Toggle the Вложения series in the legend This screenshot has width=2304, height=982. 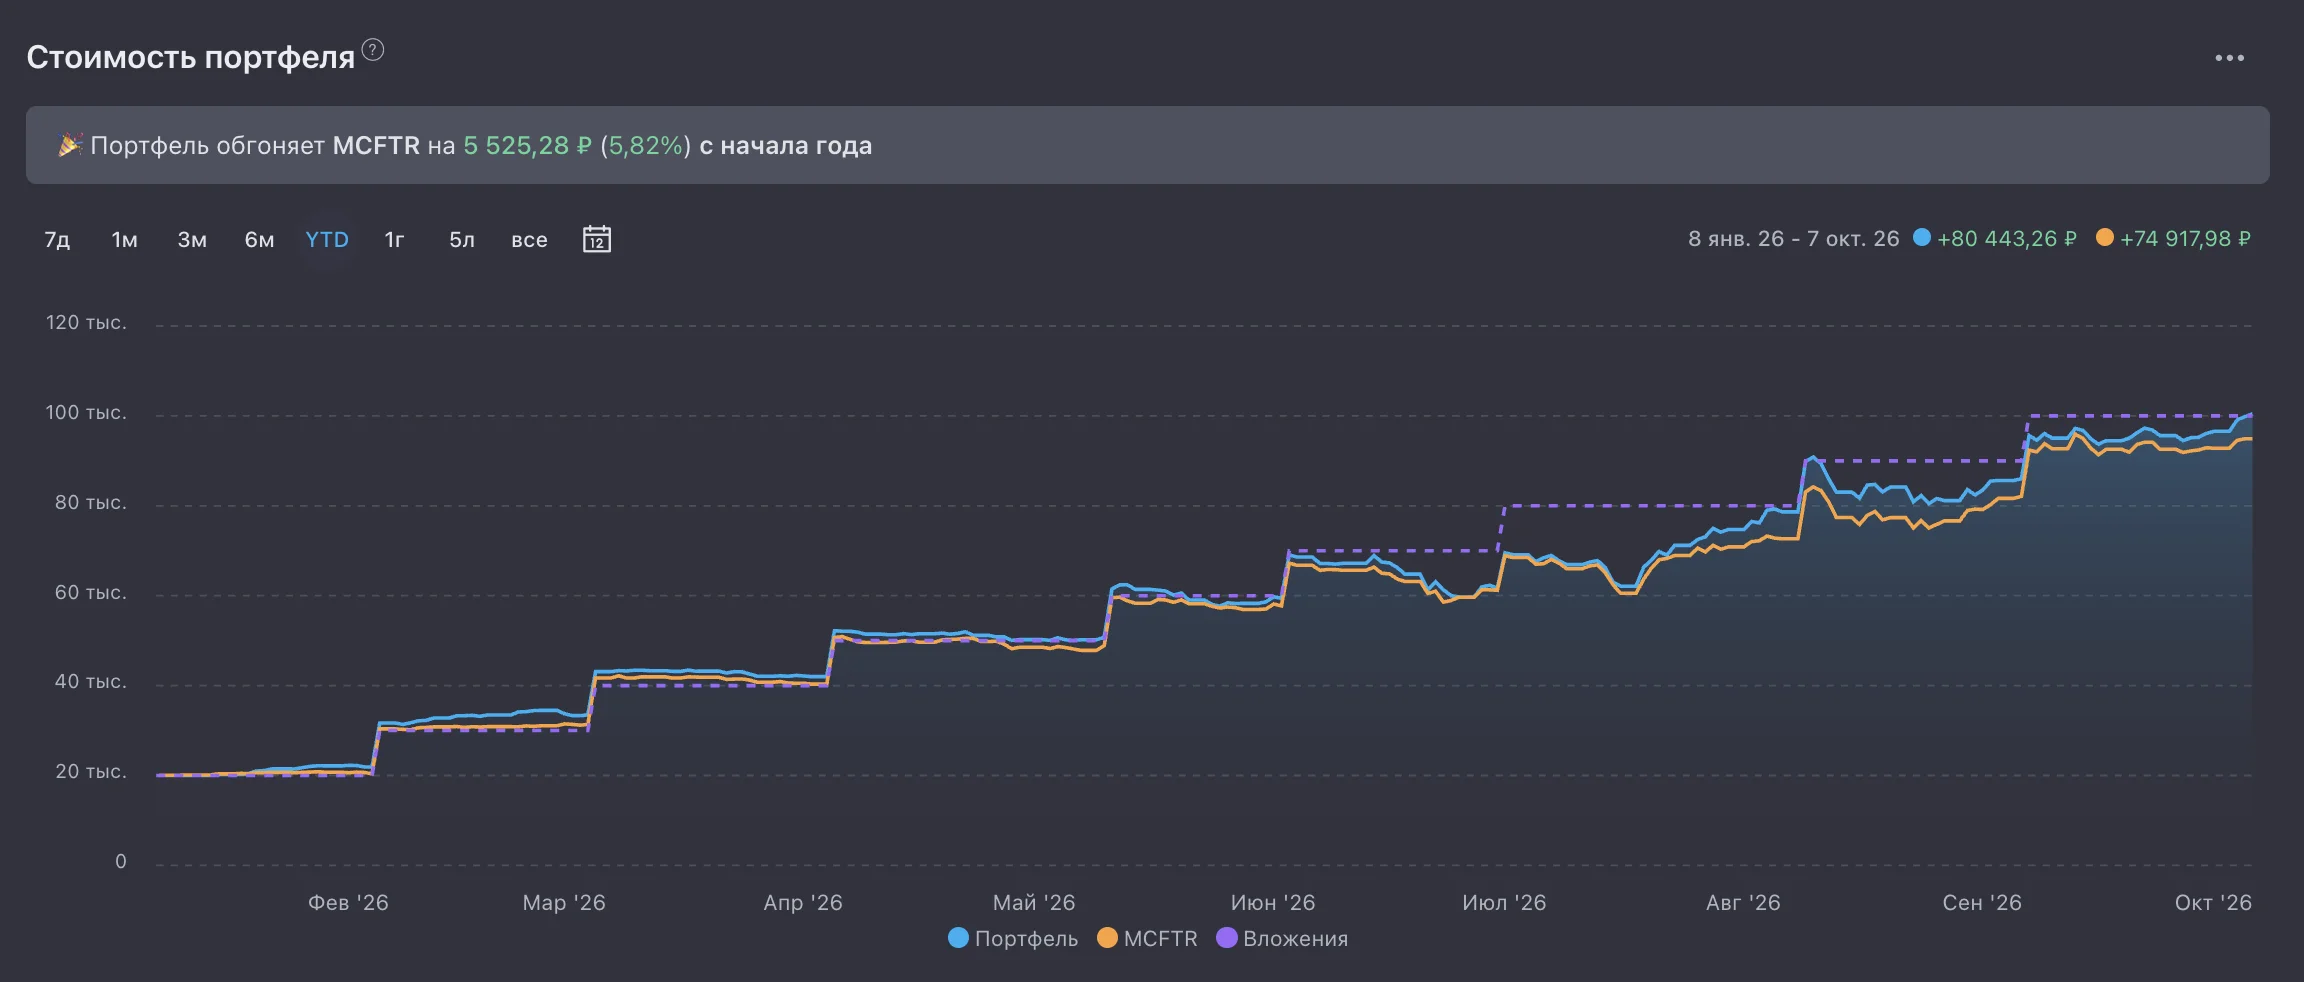1282,938
